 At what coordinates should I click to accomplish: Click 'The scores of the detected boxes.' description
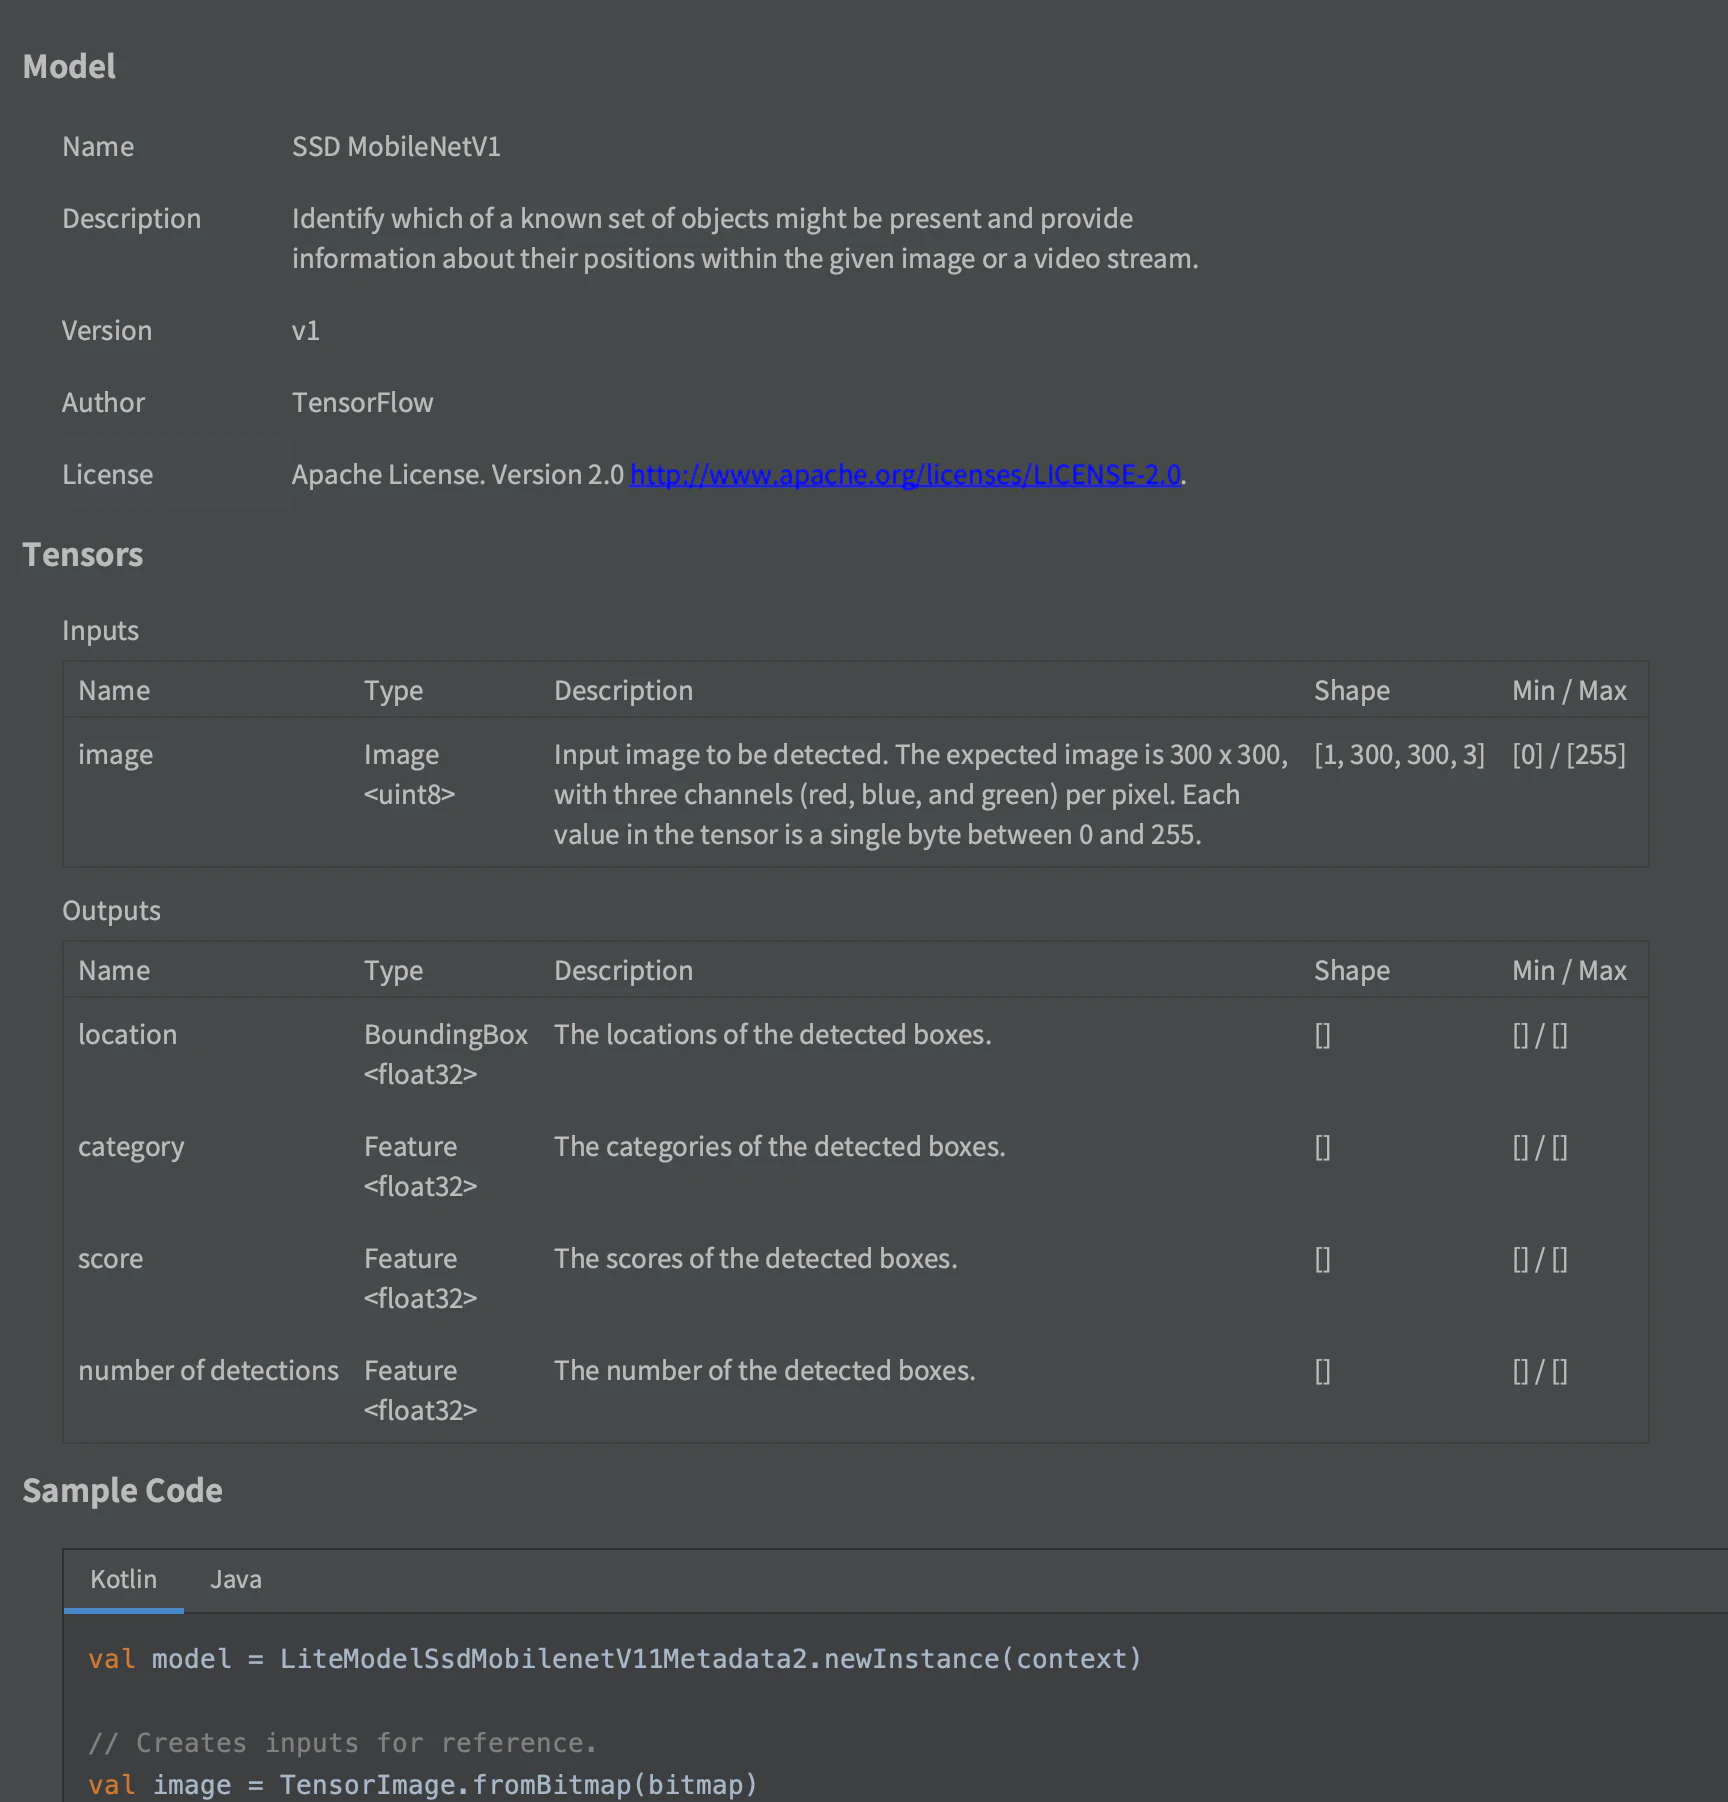755,1258
